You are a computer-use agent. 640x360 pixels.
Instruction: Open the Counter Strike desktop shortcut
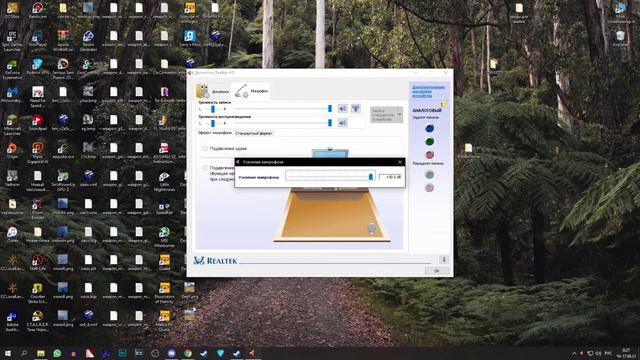pyautogui.click(x=38, y=292)
